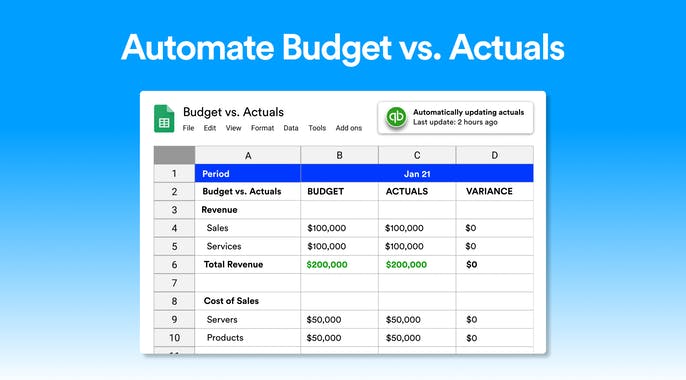This screenshot has width=686, height=380.
Task: Select row 3 header
Action: coord(174,210)
